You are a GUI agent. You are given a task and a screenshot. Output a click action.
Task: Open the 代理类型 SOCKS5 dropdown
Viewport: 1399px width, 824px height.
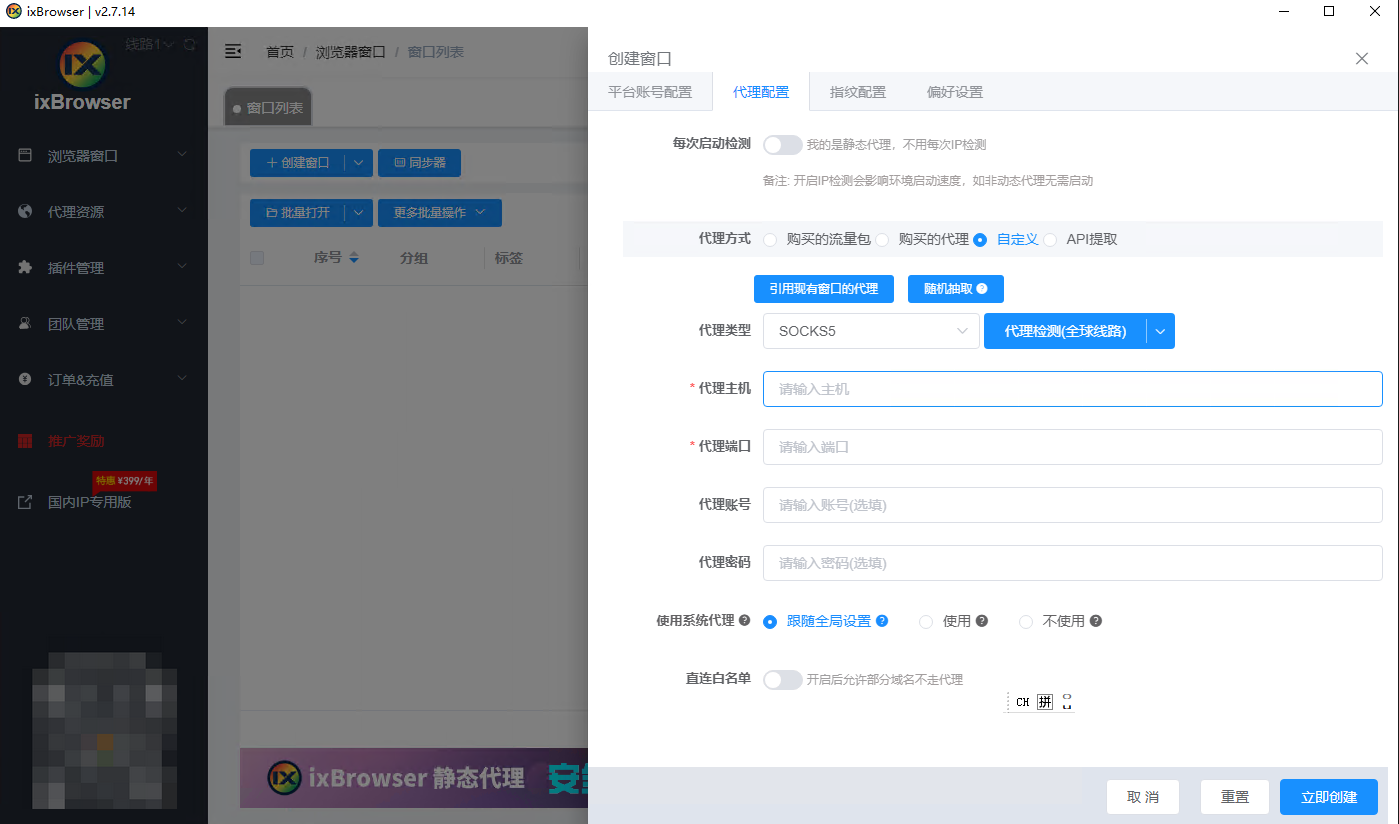point(870,331)
